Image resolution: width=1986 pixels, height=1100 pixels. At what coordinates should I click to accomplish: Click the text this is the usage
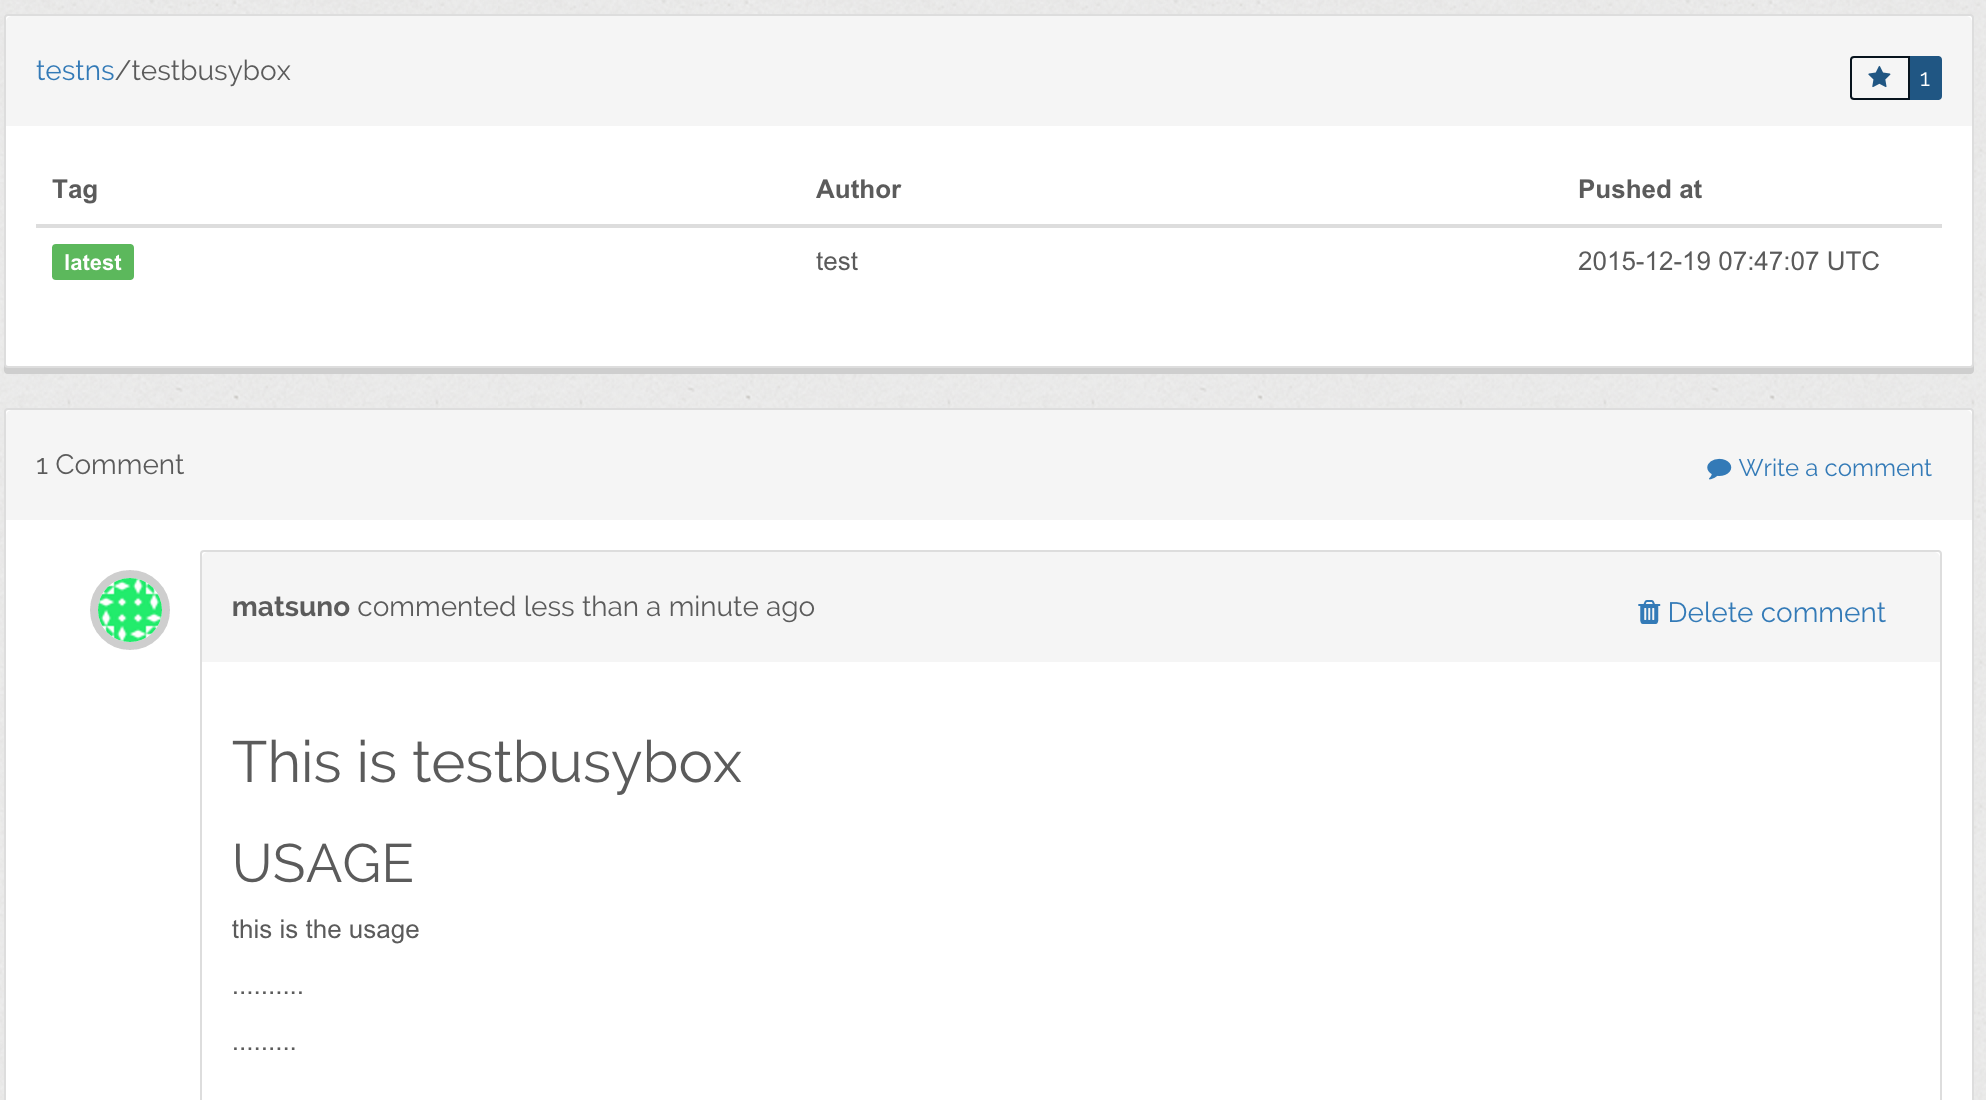click(x=325, y=930)
